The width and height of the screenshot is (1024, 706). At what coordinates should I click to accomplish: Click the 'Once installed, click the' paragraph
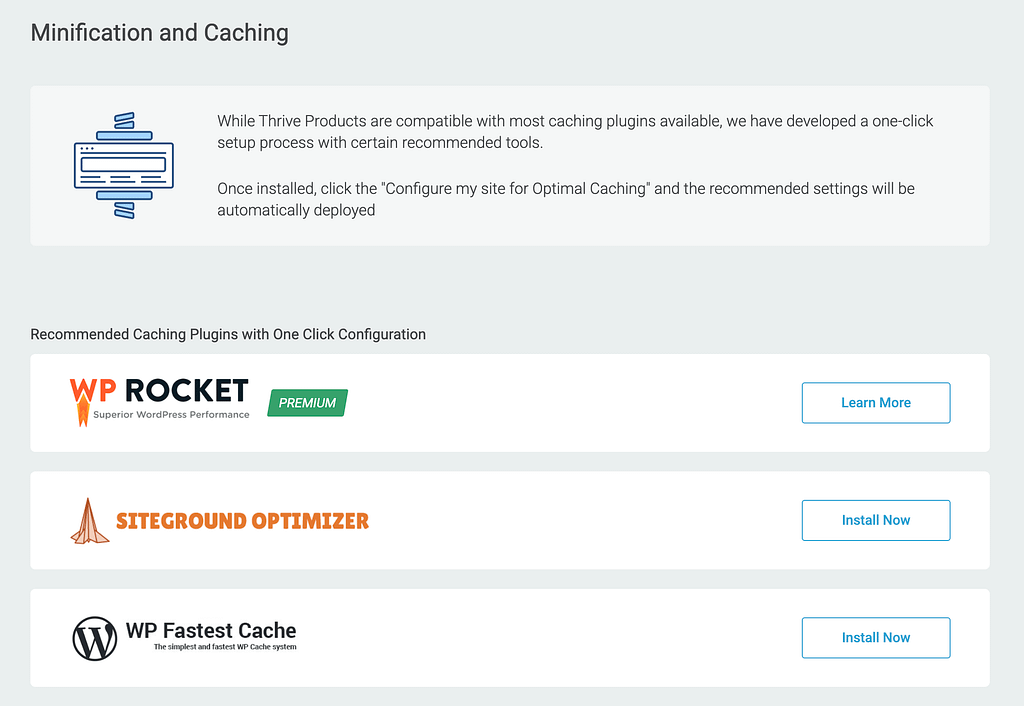coord(566,199)
